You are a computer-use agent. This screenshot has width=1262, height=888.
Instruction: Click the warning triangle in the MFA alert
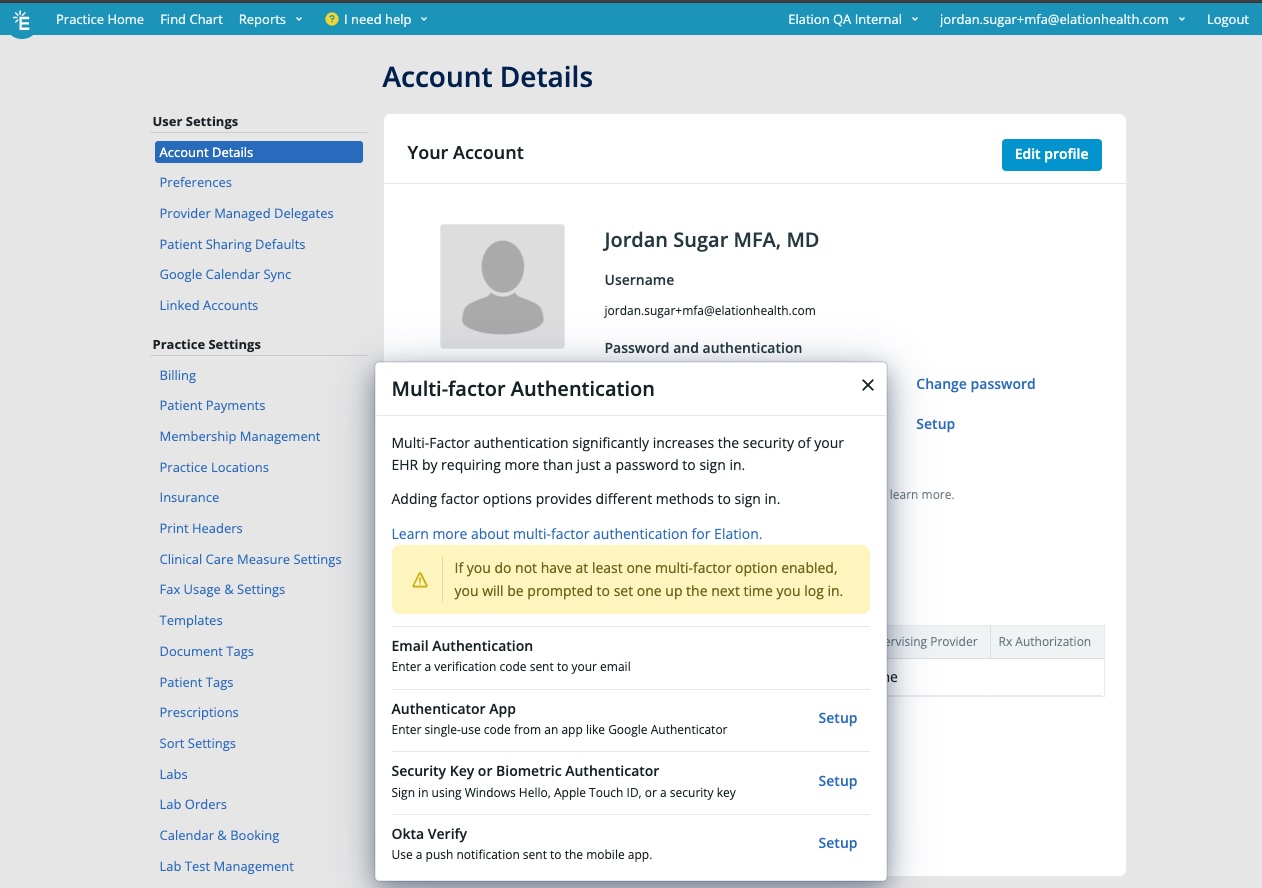(420, 578)
